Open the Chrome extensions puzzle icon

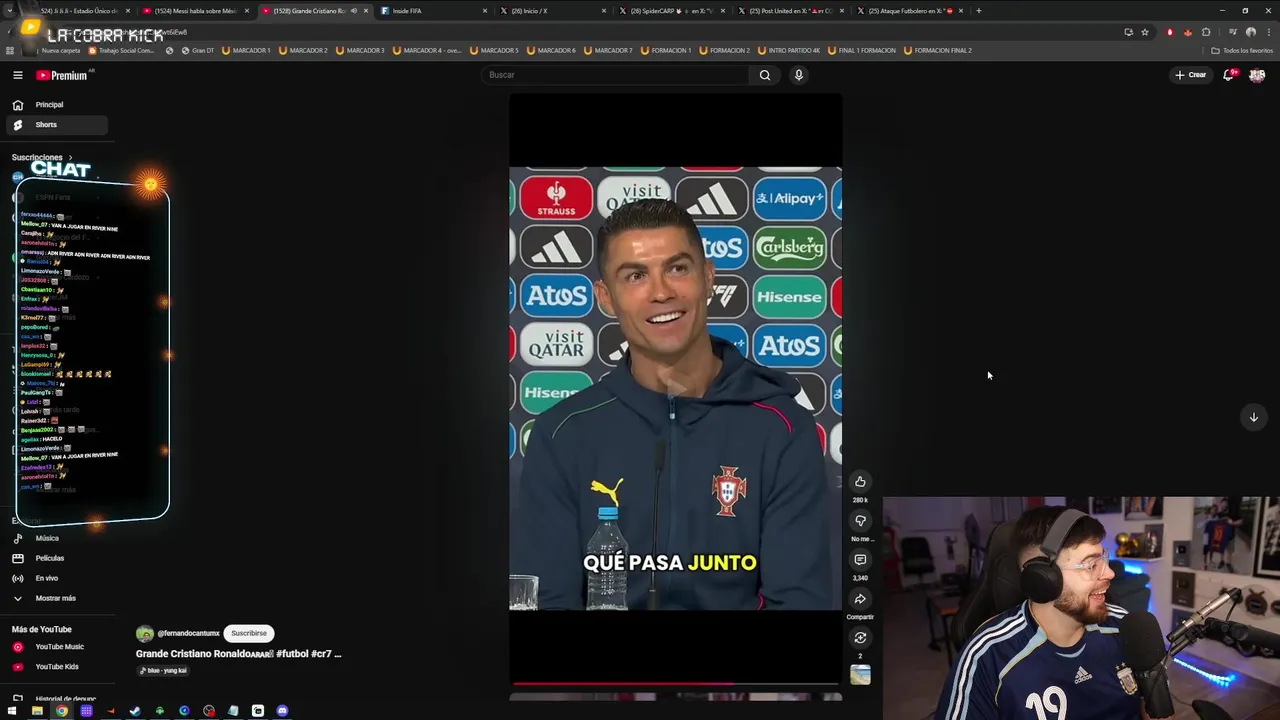tap(1206, 32)
